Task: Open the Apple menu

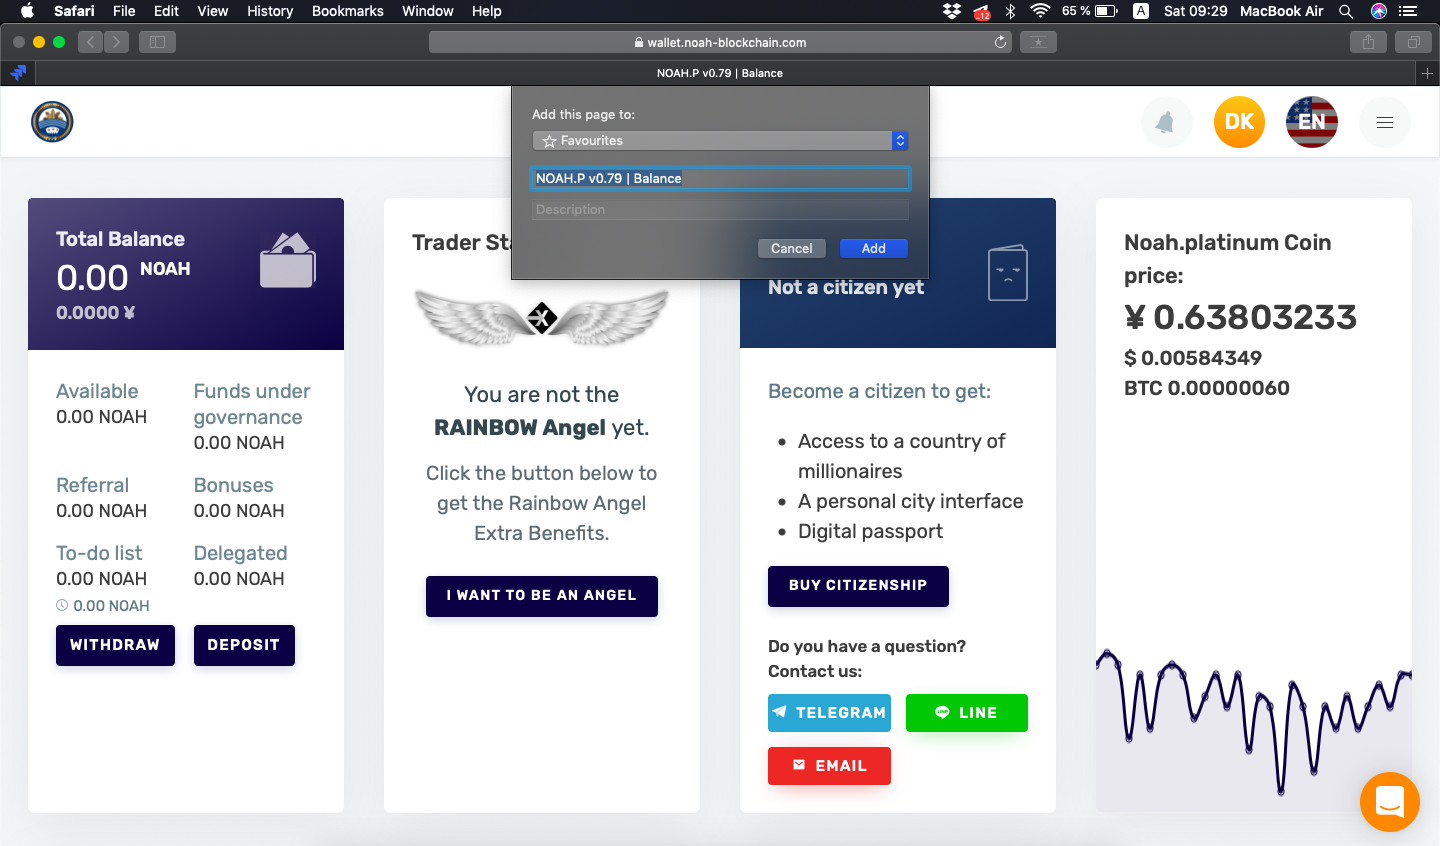Action: 27,11
